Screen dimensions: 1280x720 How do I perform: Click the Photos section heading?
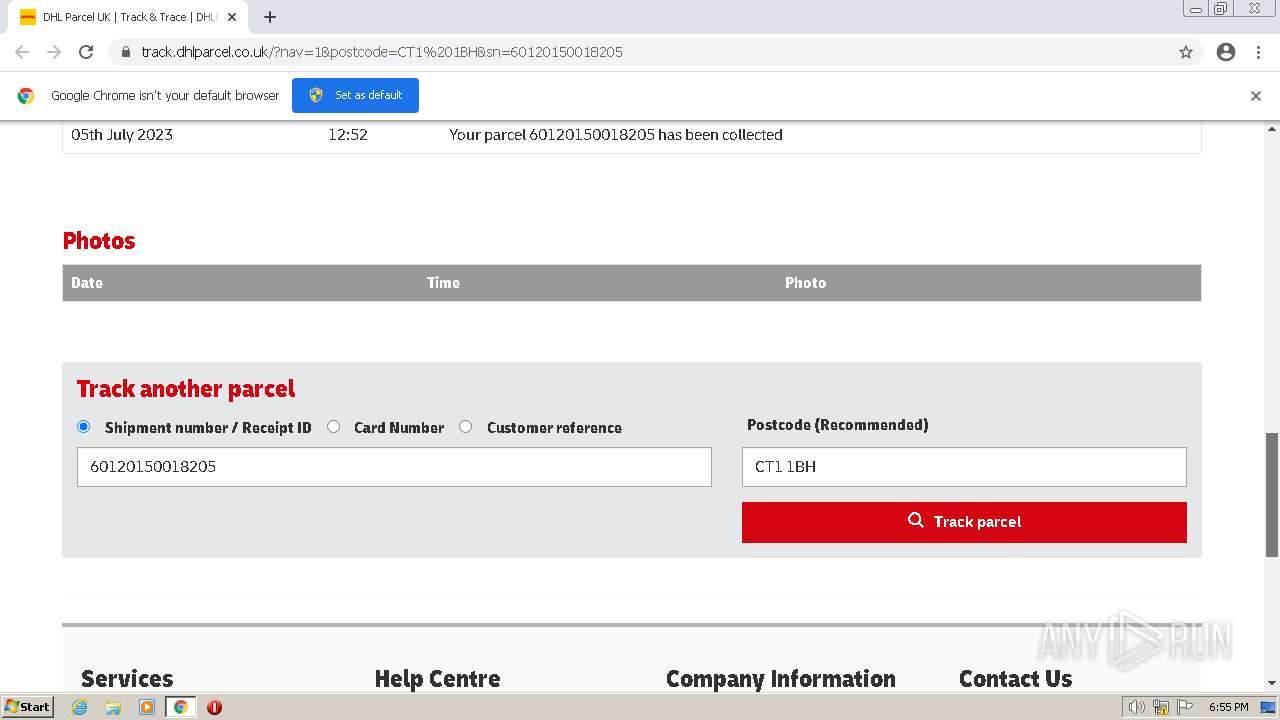[x=99, y=241]
